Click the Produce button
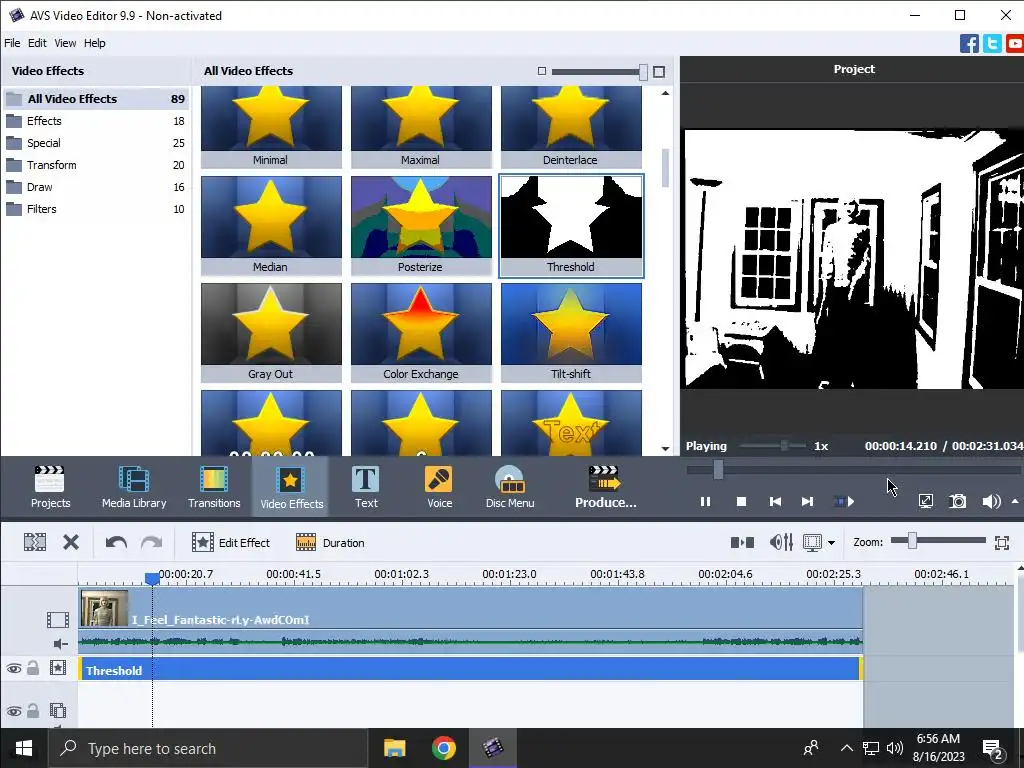This screenshot has height=768, width=1024. tap(605, 487)
